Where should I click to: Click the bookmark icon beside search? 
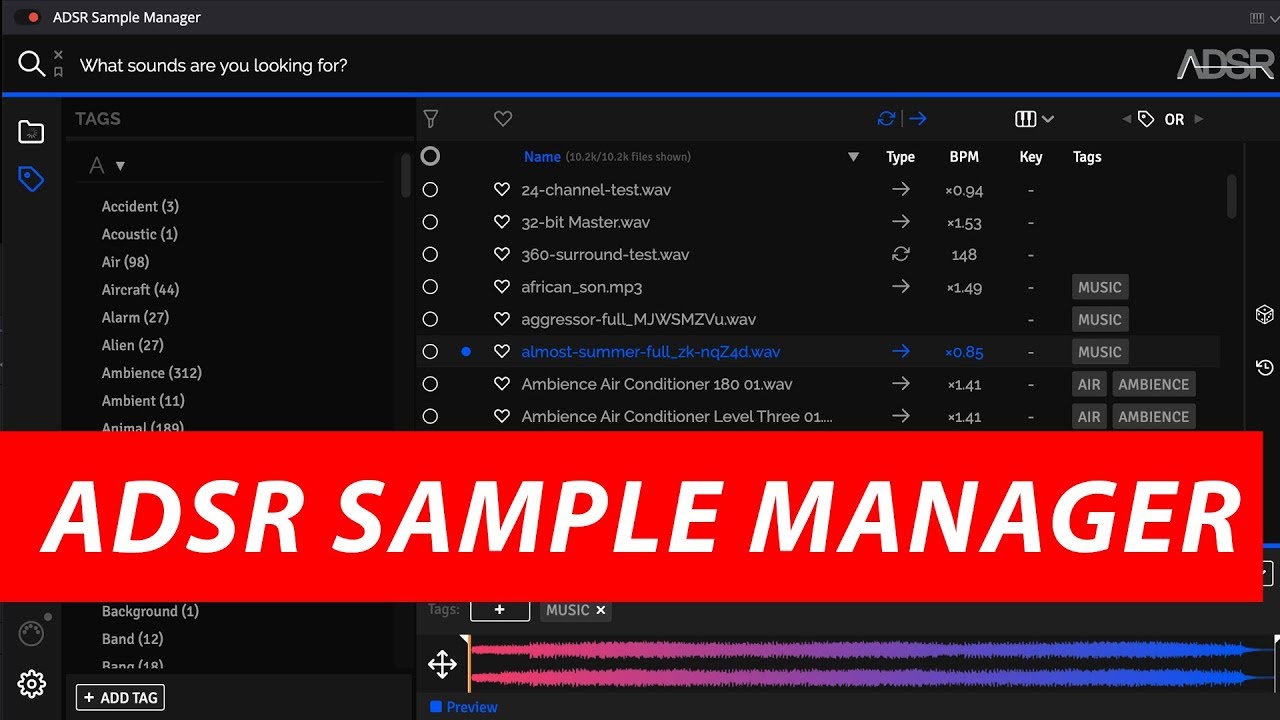point(58,72)
